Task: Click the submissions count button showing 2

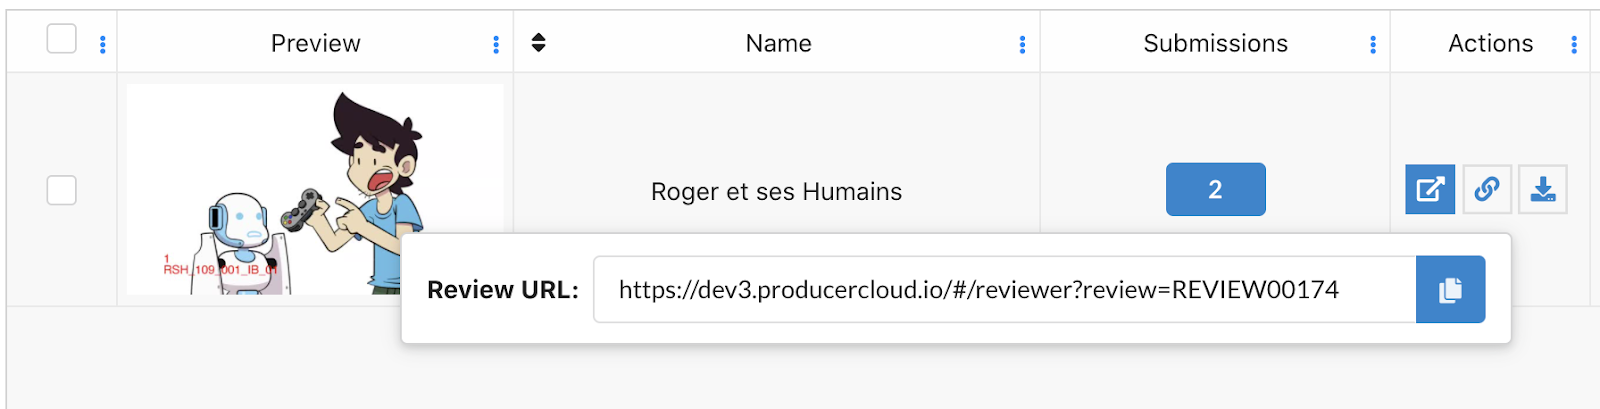Action: tap(1215, 189)
